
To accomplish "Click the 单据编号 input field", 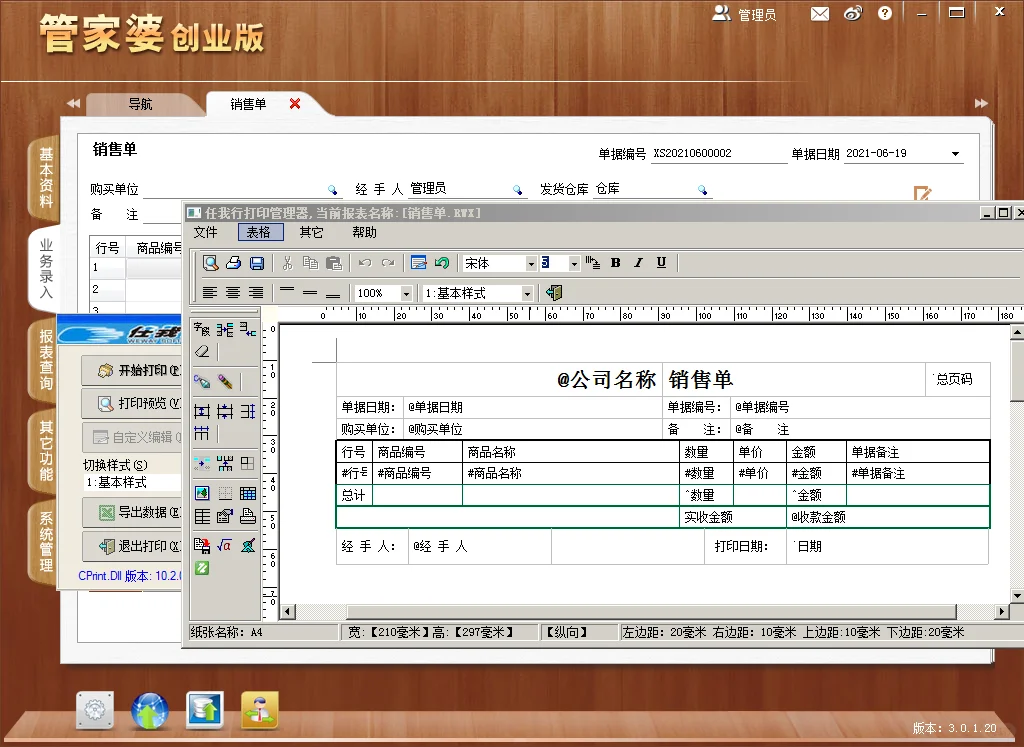I will [x=718, y=153].
